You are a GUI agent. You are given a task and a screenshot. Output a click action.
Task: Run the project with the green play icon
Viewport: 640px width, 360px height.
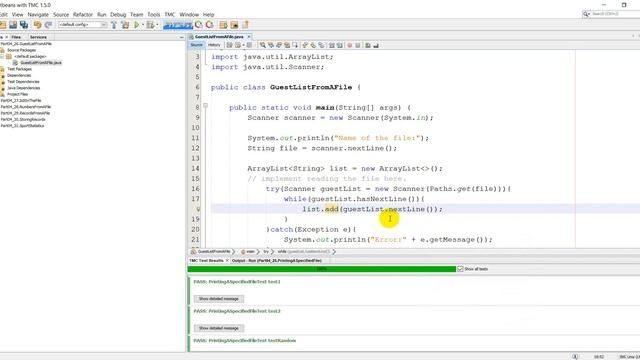pos(137,25)
